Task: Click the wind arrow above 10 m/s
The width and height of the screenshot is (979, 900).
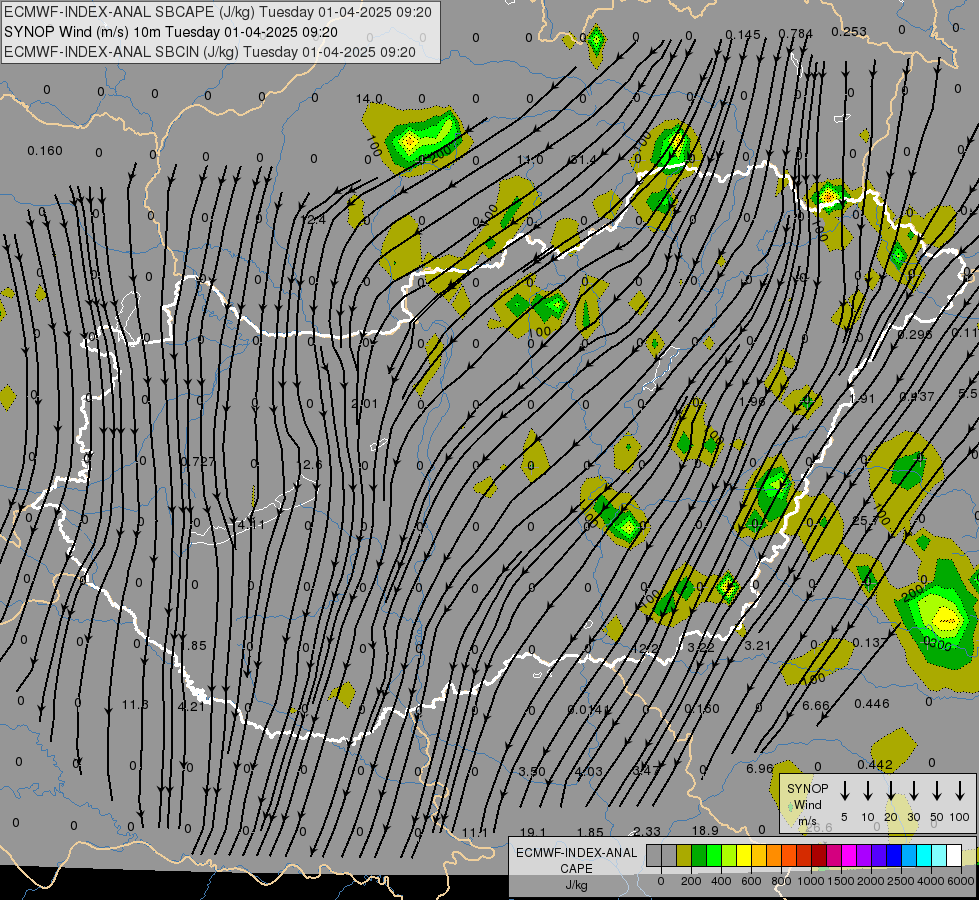Action: pyautogui.click(x=867, y=790)
